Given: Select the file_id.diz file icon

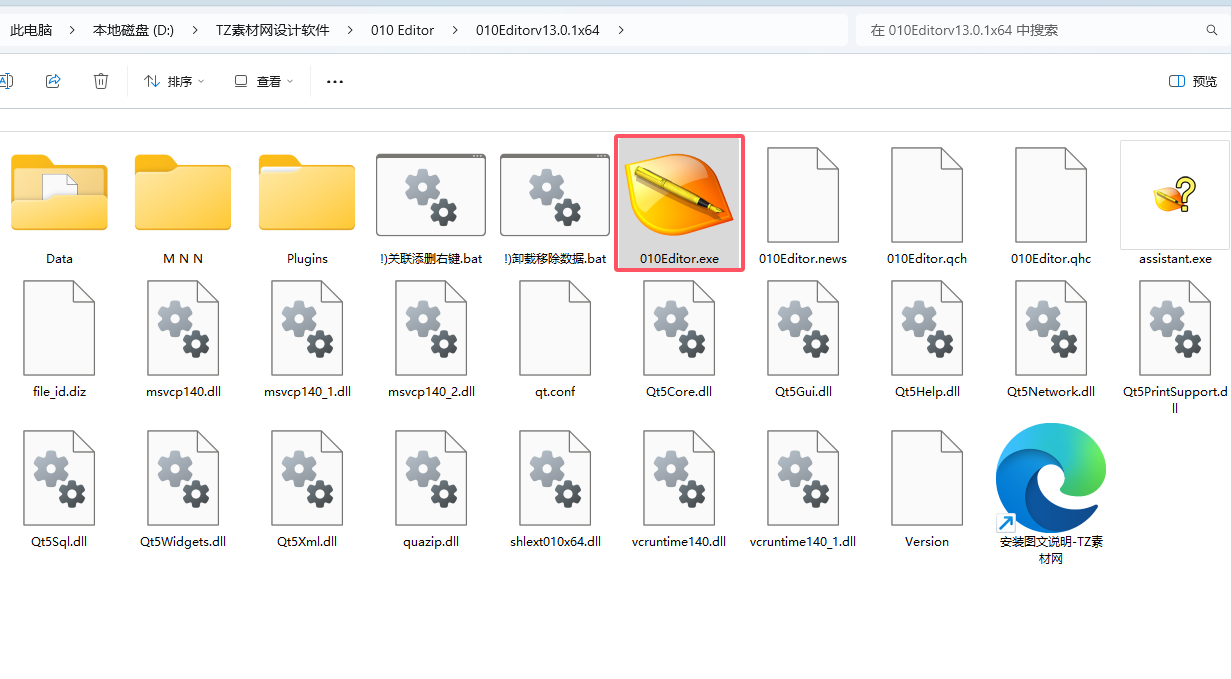Looking at the screenshot, I should pyautogui.click(x=59, y=327).
